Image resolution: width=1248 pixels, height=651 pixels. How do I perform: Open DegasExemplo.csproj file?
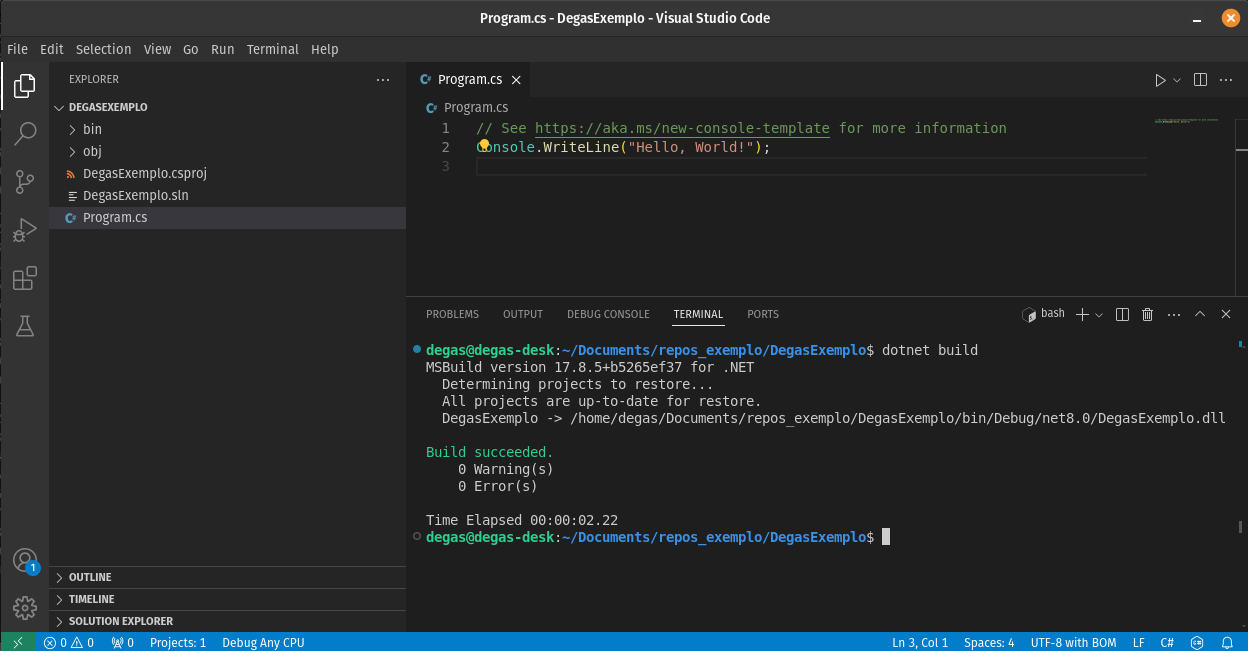click(x=228, y=173)
